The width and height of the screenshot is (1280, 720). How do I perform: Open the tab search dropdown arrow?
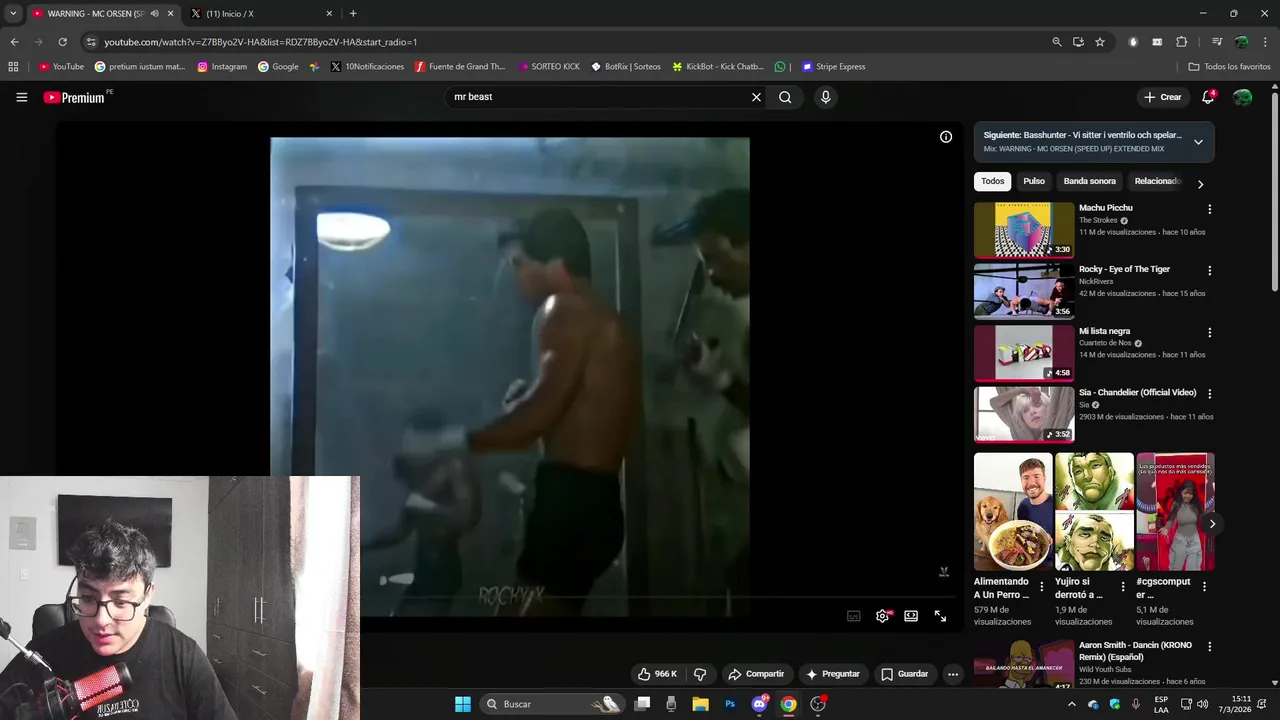tap(12, 14)
